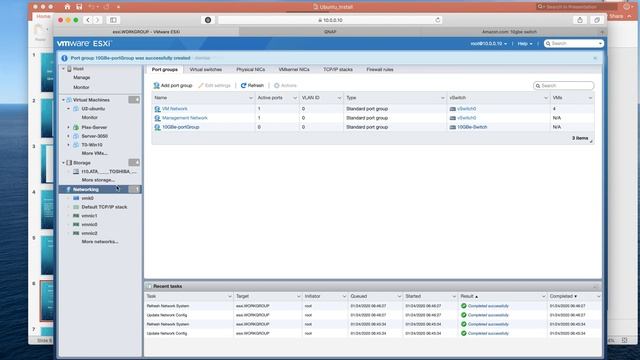Select the Server-3050 virtual machine

click(x=94, y=136)
